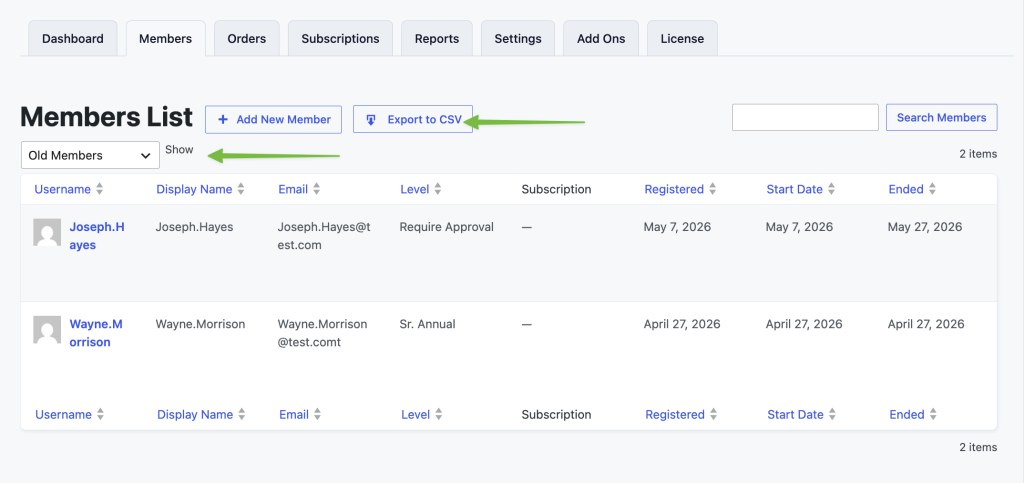The width and height of the screenshot is (1024, 483).
Task: Switch to the Orders tab
Action: [x=247, y=39]
